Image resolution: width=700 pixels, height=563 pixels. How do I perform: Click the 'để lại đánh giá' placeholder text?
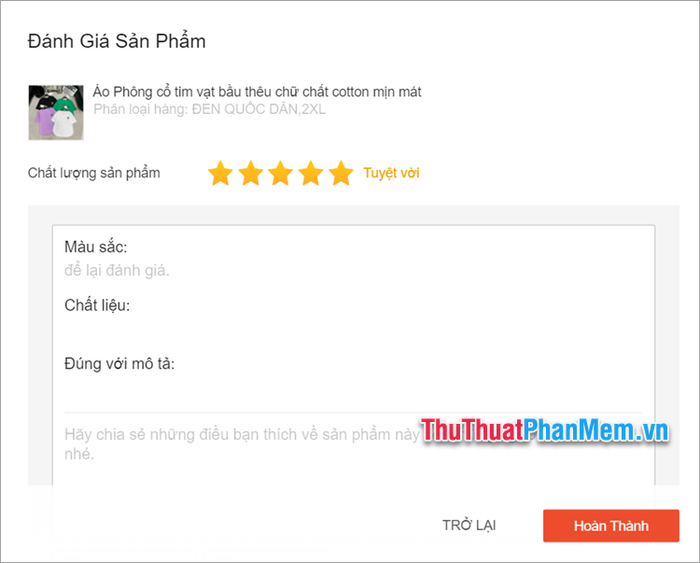coord(117,271)
